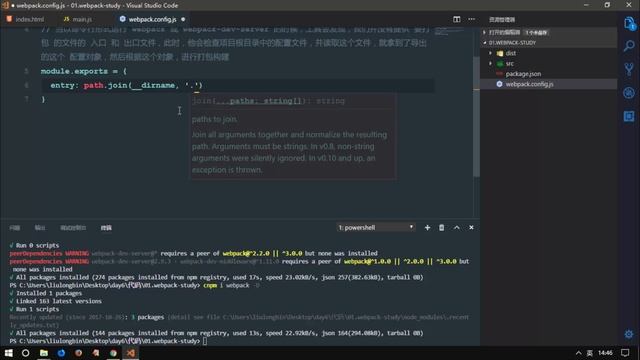The height and width of the screenshot is (360, 640).
Task: Open the Windows Start menu
Action: click(8, 353)
